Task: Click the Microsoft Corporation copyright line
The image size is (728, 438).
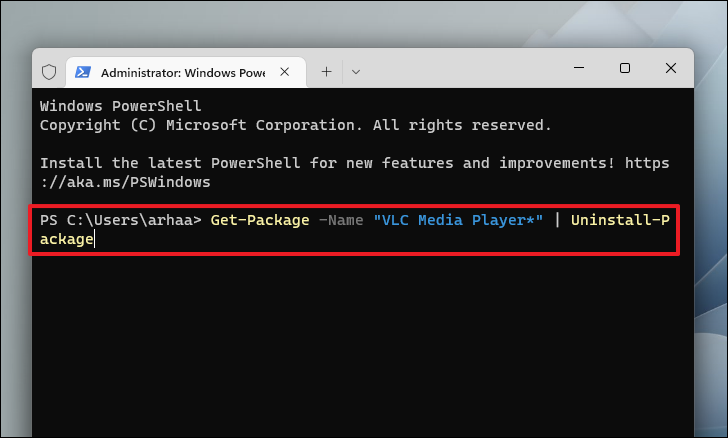Action: pyautogui.click(x=296, y=125)
